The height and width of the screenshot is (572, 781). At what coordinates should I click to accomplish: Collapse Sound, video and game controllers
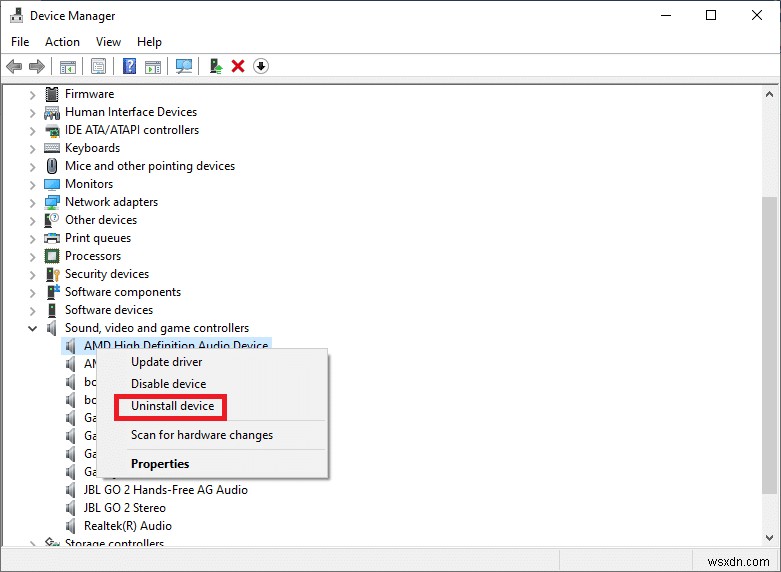coord(32,328)
